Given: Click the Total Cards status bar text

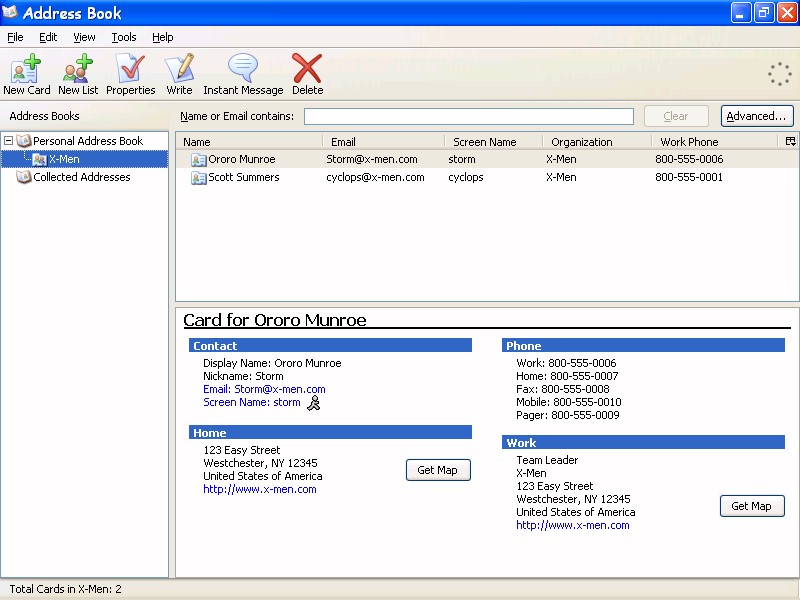Looking at the screenshot, I should coord(65,589).
